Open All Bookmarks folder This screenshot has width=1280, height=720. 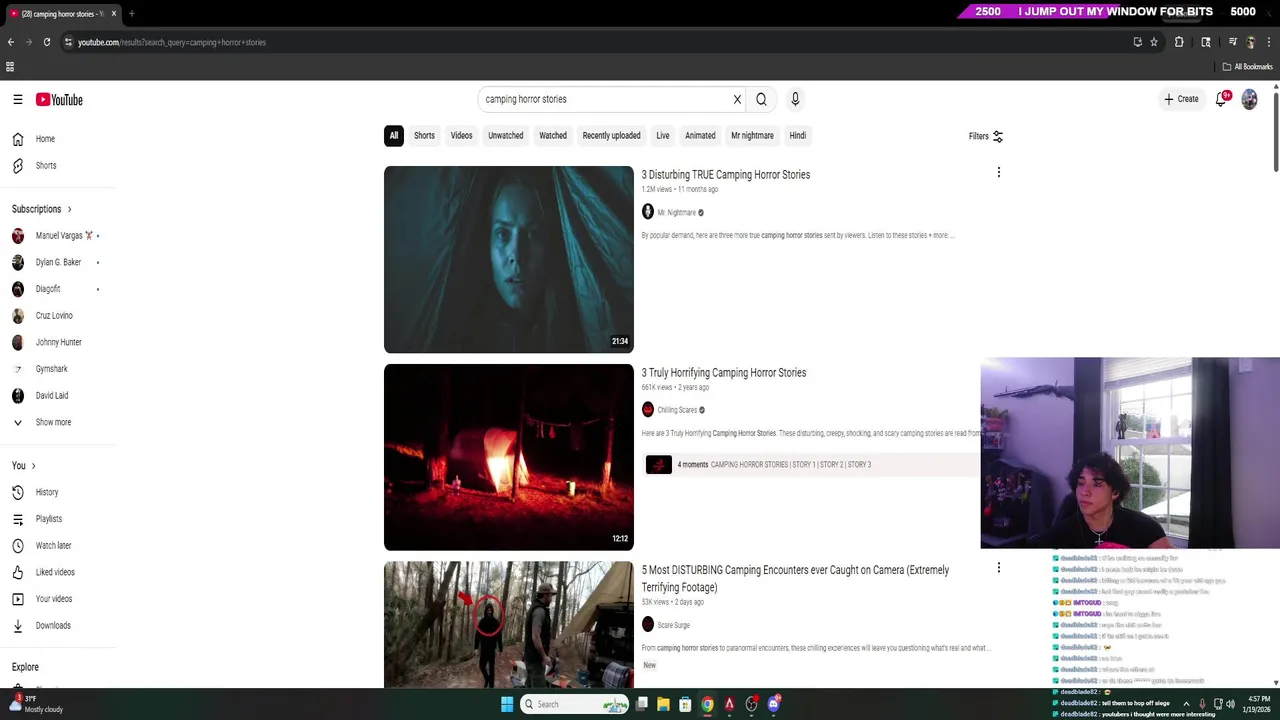click(1247, 67)
